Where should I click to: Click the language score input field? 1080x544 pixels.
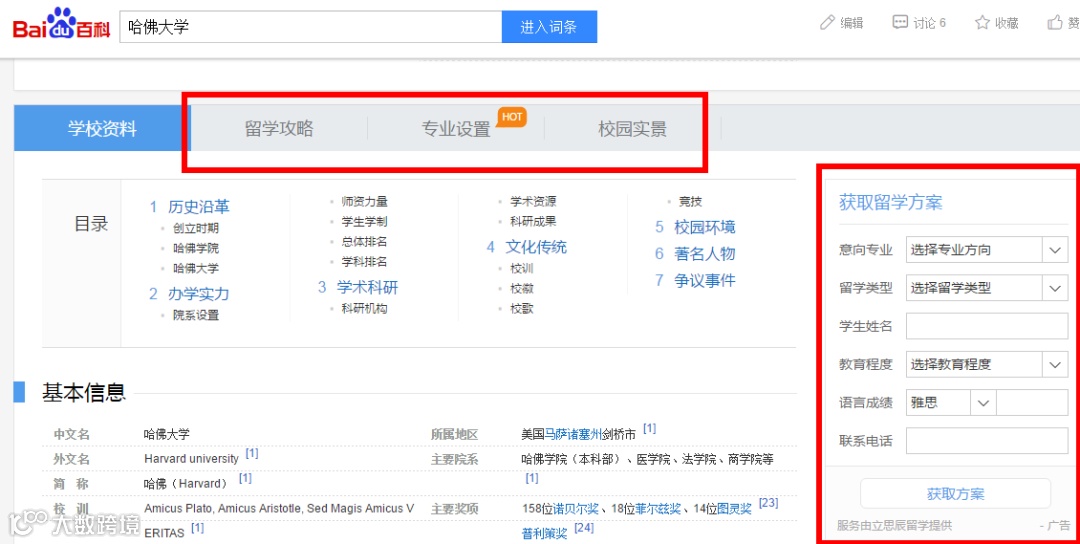1032,403
